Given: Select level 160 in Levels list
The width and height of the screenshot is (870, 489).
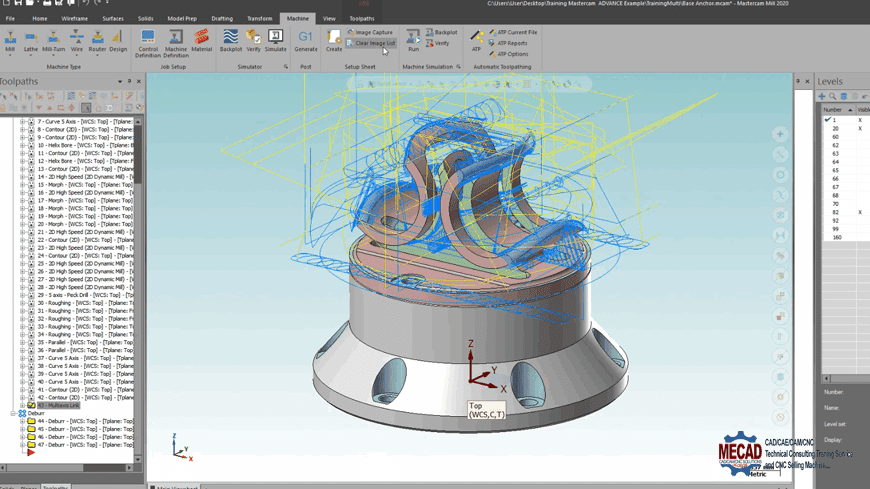Looking at the screenshot, I should pyautogui.click(x=837, y=238).
